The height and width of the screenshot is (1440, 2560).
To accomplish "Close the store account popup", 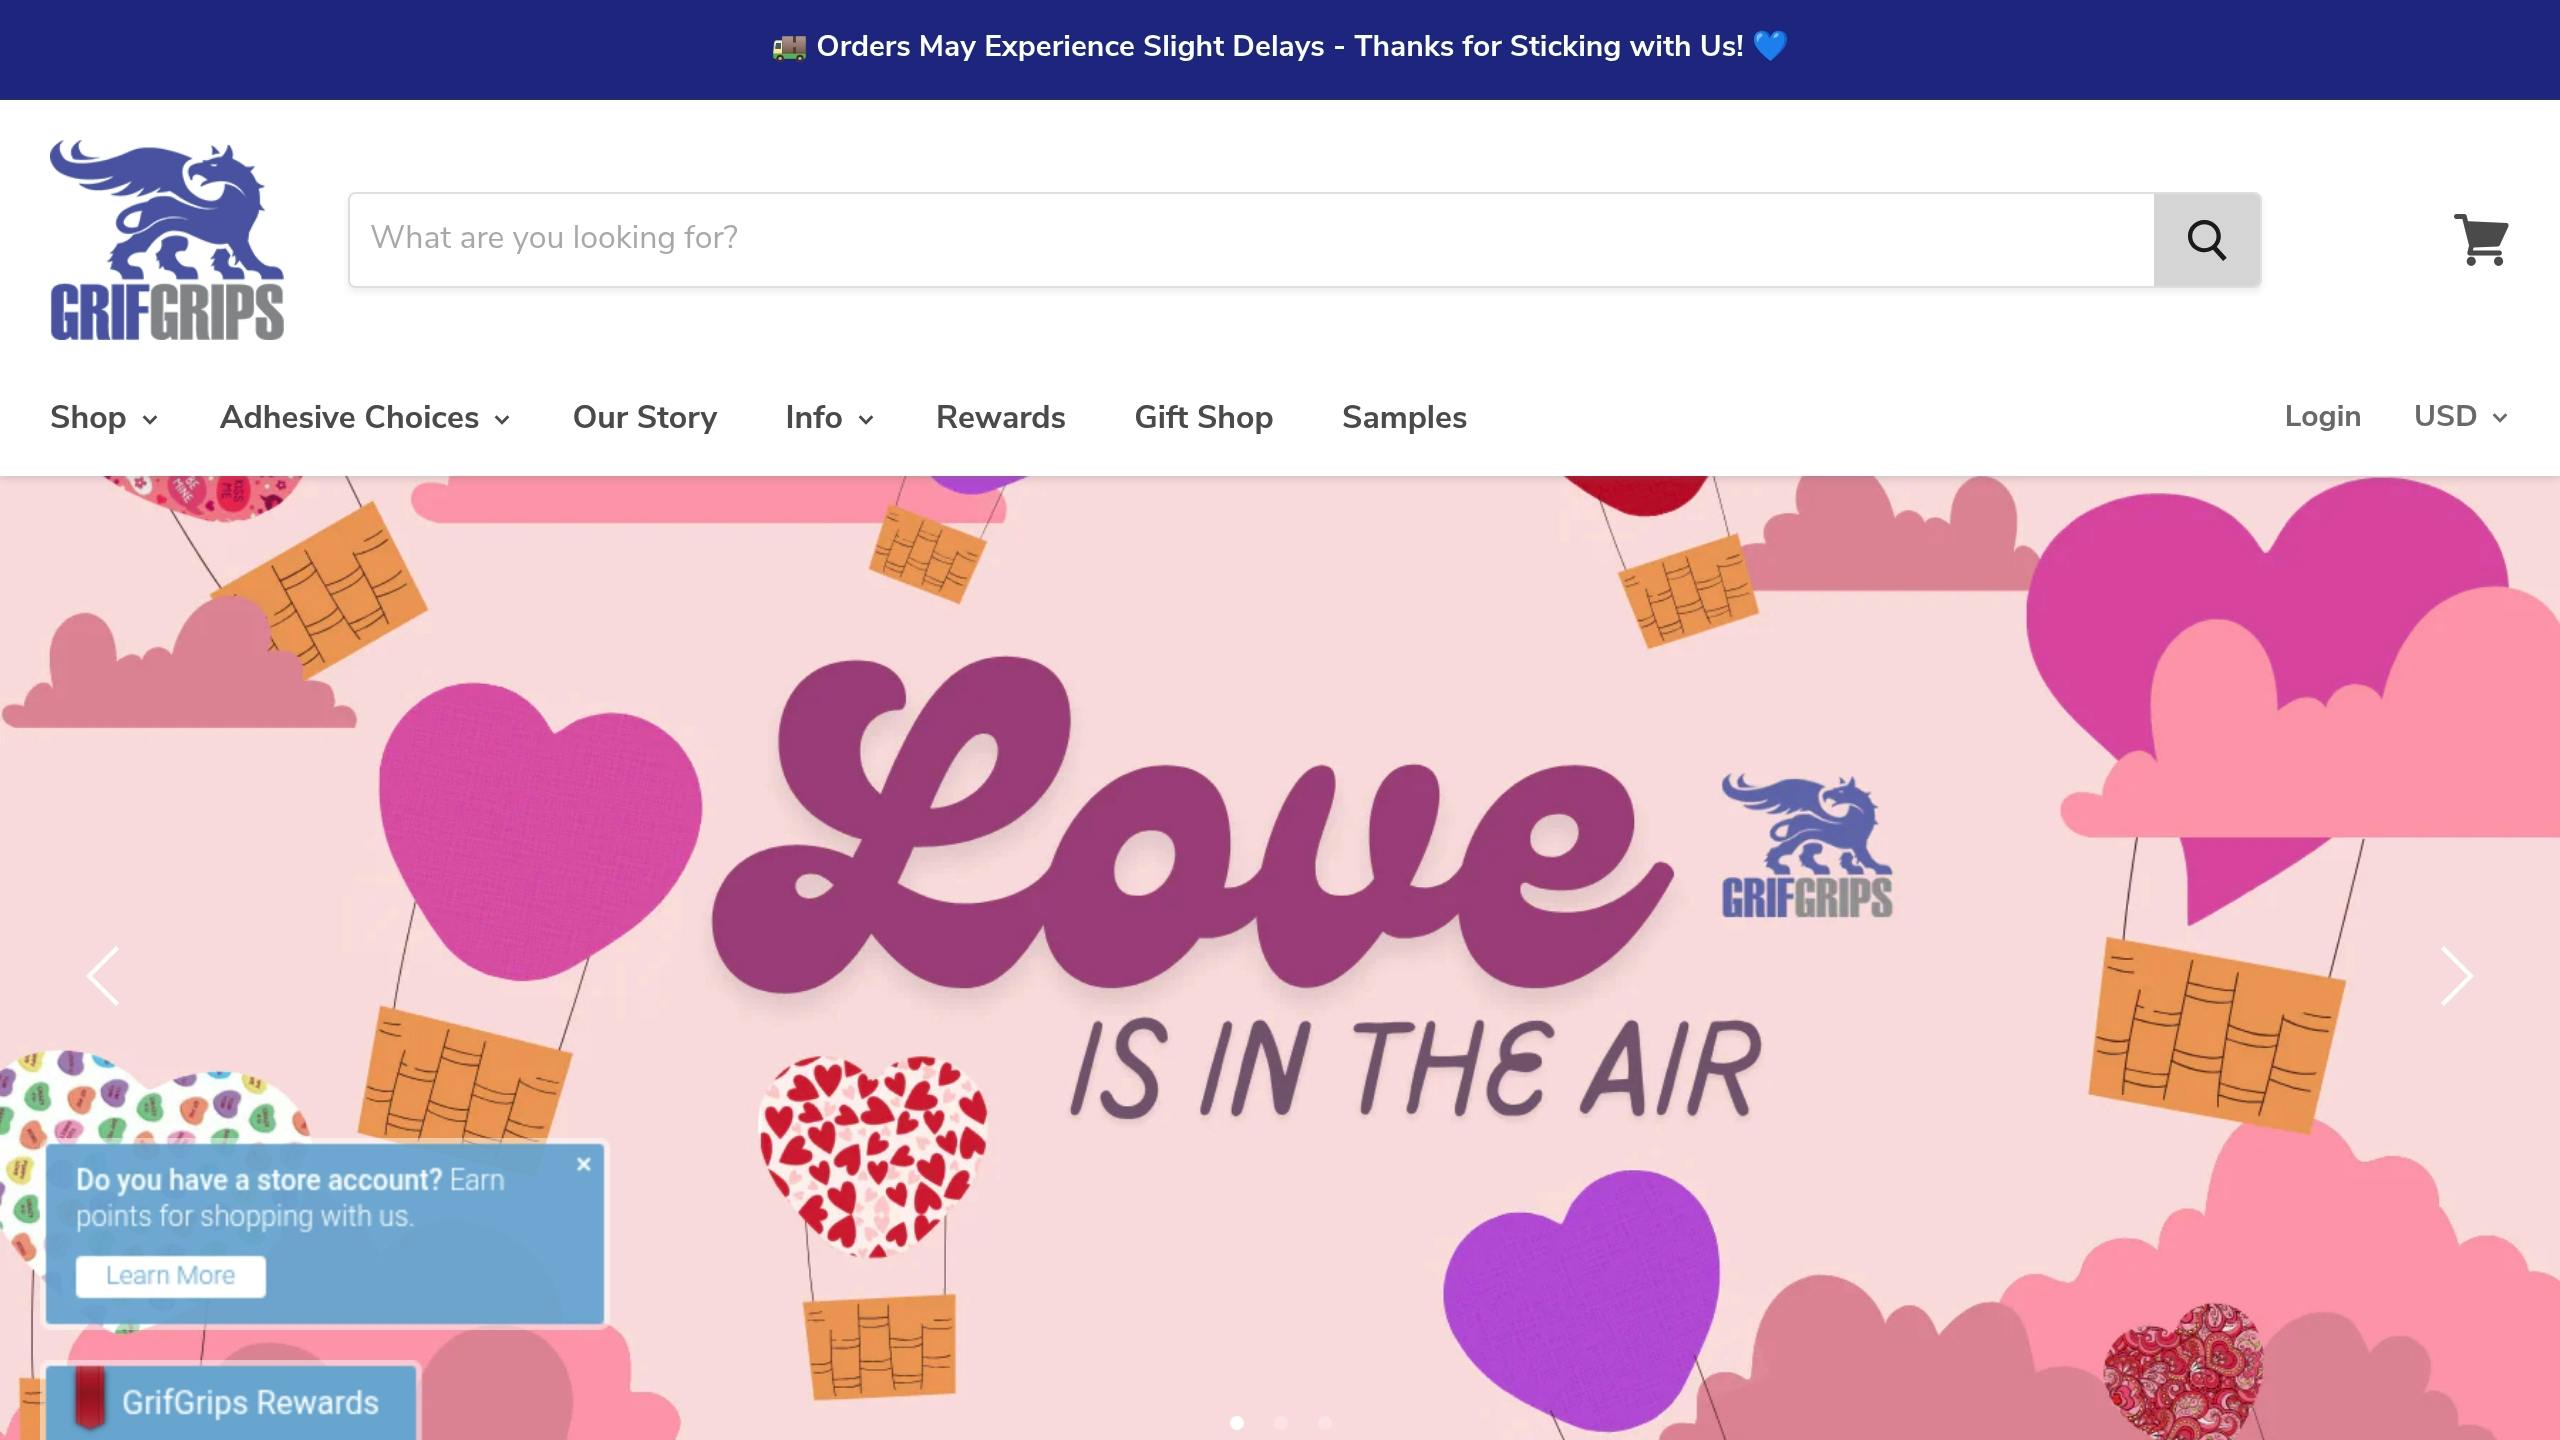I will (584, 1164).
